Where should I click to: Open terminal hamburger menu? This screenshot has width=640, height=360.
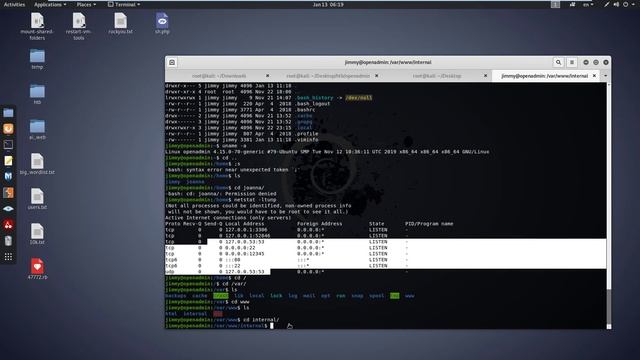(x=572, y=62)
